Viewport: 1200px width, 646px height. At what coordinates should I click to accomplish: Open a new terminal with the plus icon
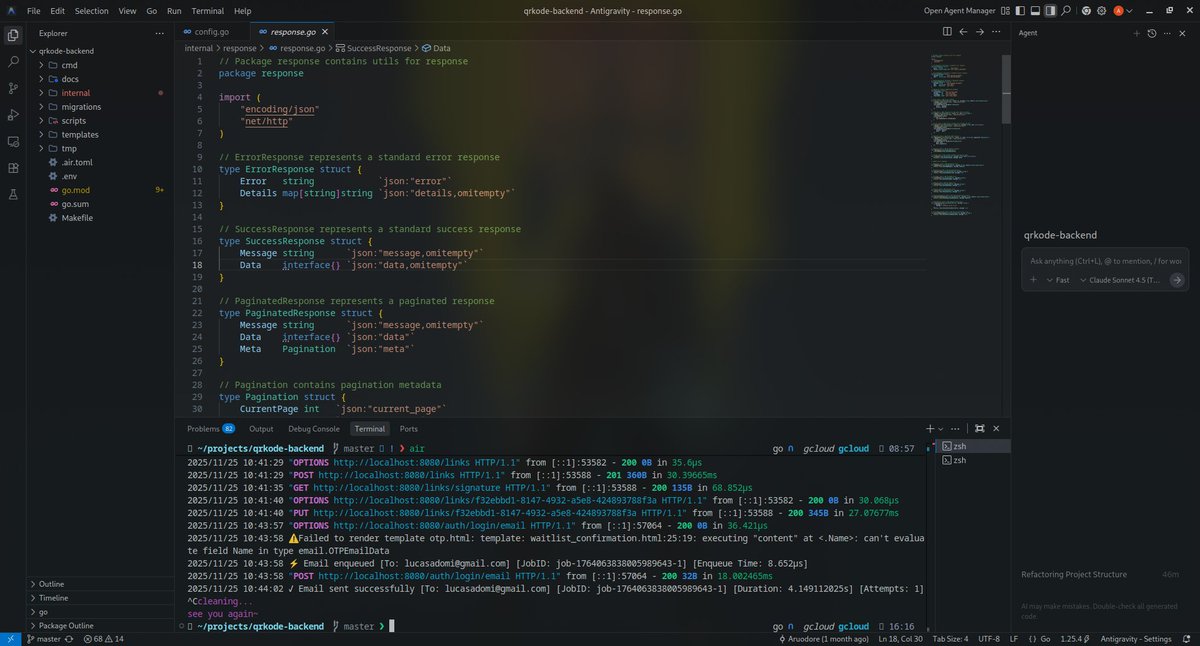(931, 428)
